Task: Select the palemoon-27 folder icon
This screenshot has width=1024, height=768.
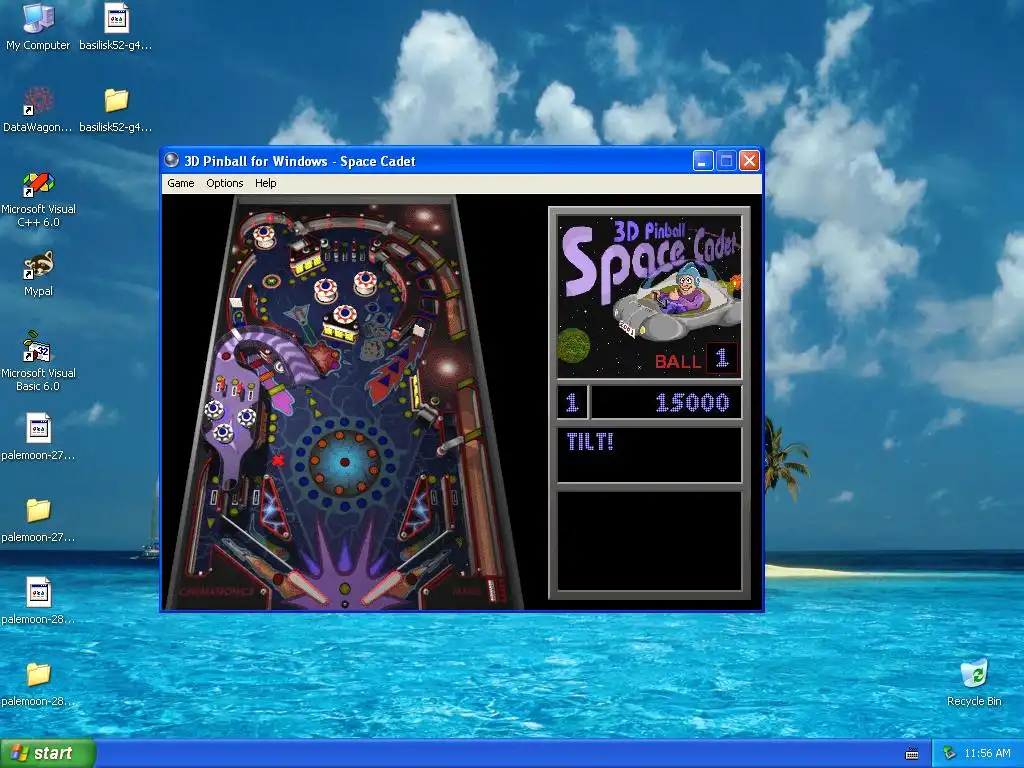Action: point(38,520)
